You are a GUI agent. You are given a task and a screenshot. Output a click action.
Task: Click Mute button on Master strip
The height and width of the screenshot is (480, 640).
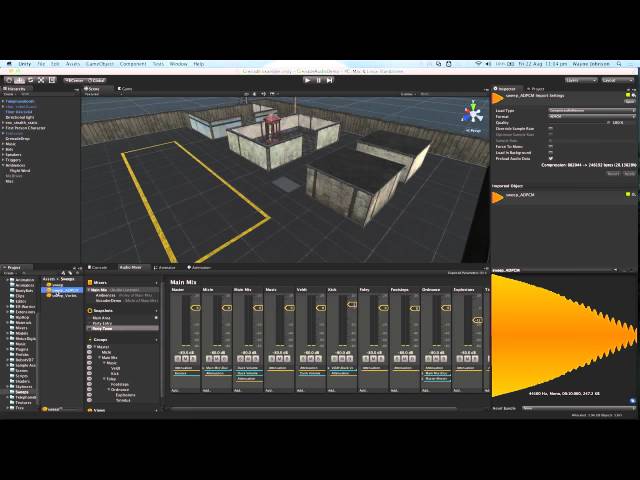click(185, 359)
